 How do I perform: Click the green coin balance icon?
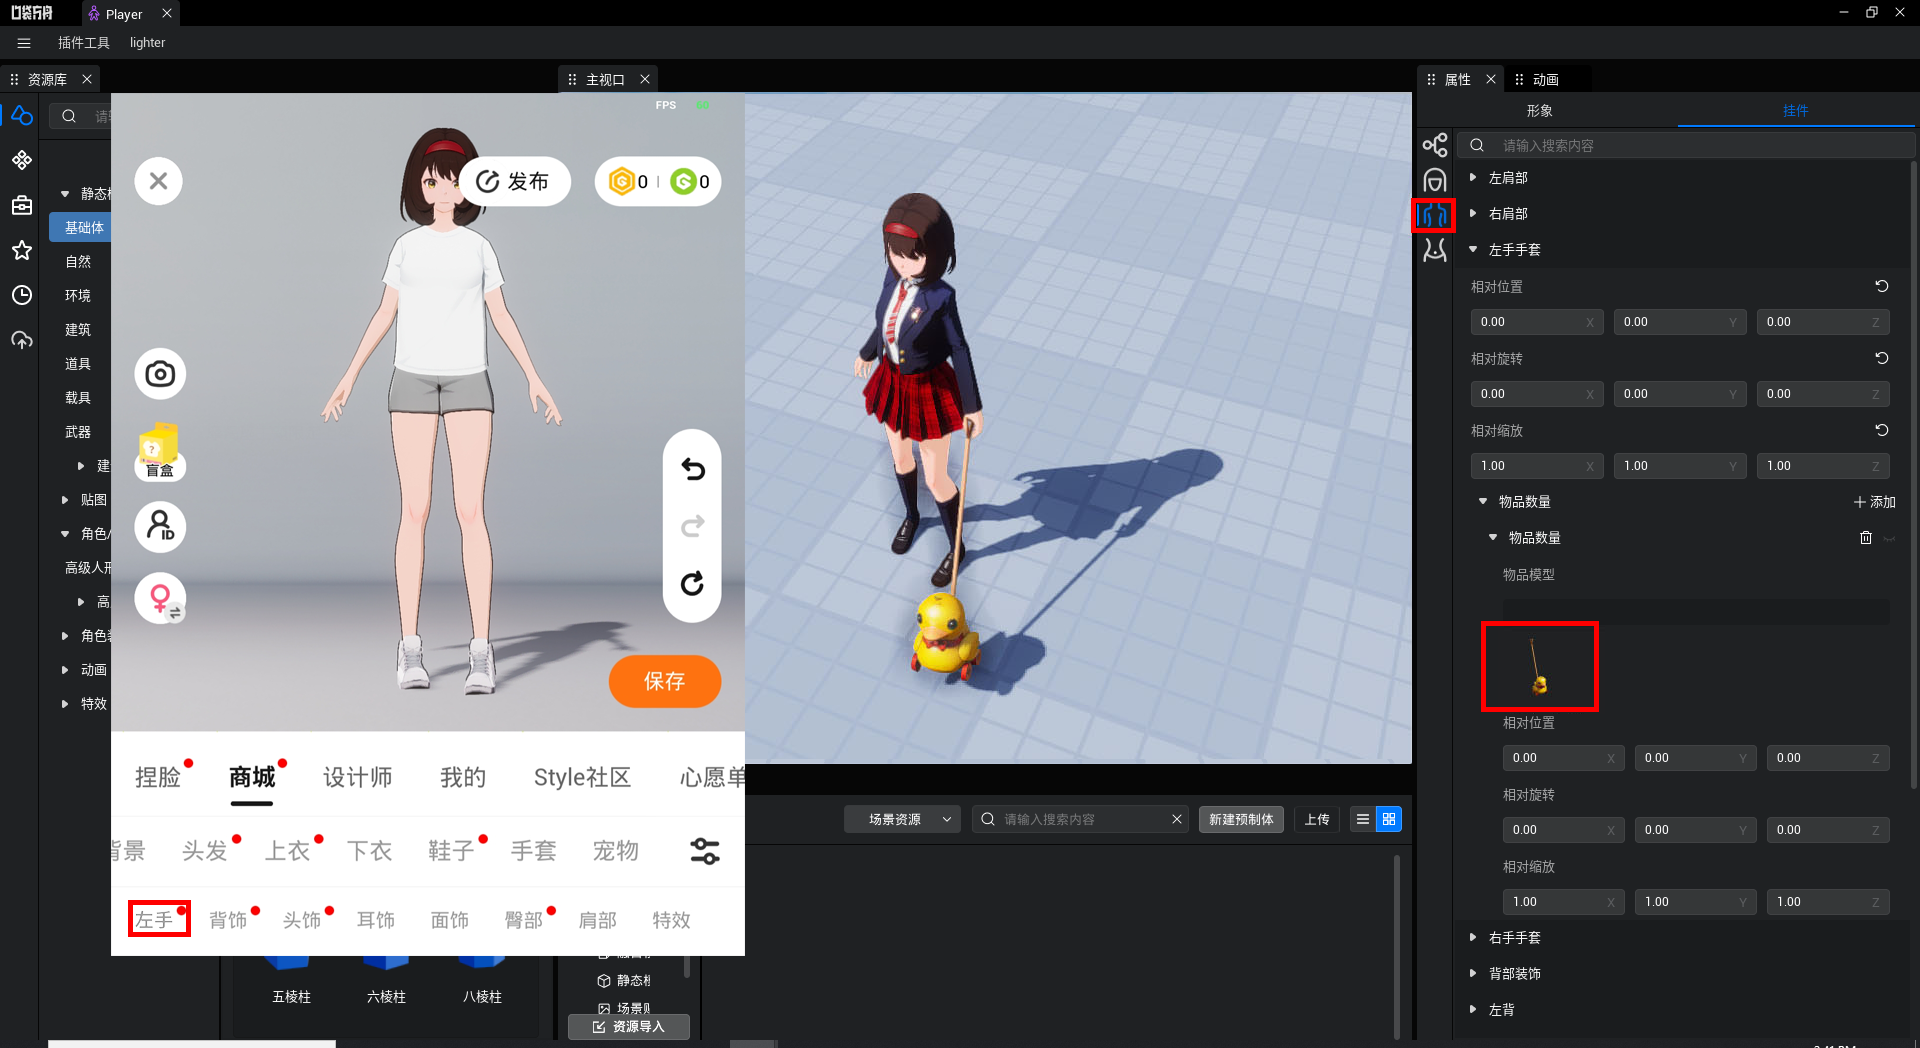pyautogui.click(x=683, y=181)
